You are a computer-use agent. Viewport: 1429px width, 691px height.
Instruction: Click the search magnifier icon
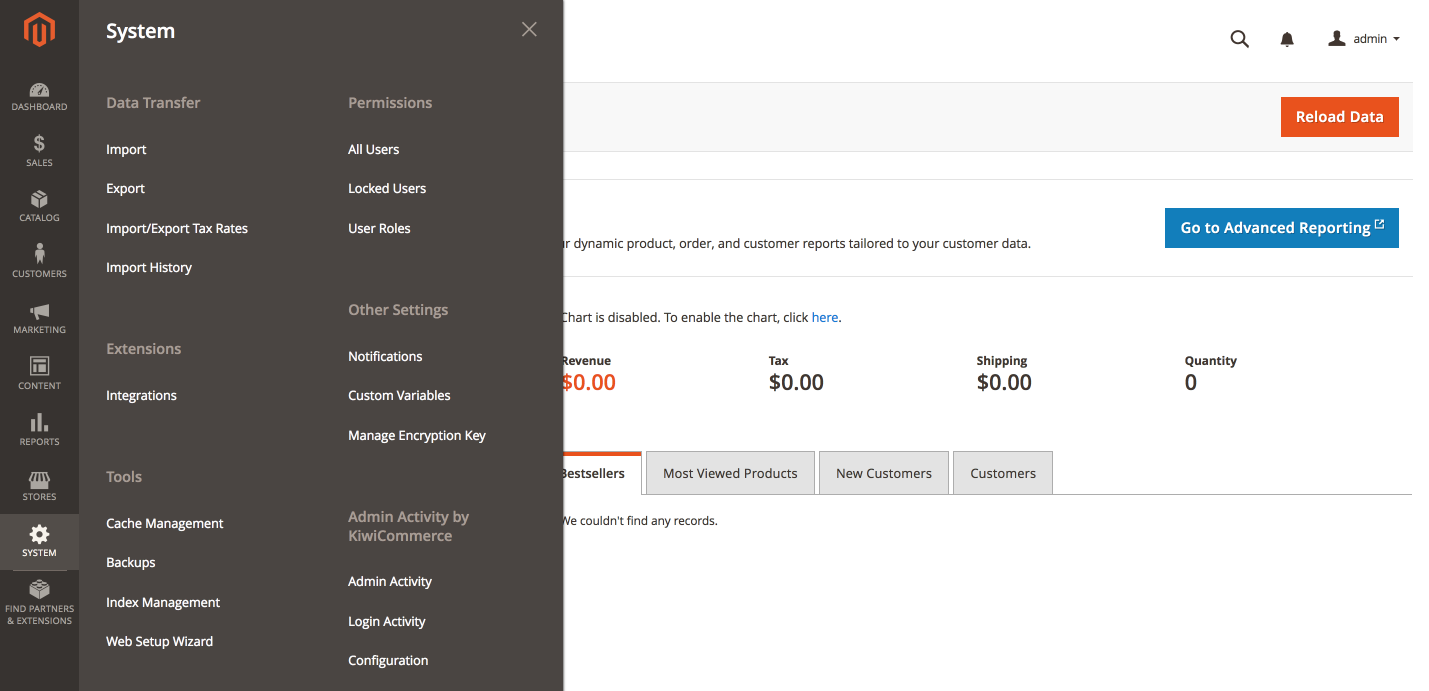pyautogui.click(x=1239, y=39)
